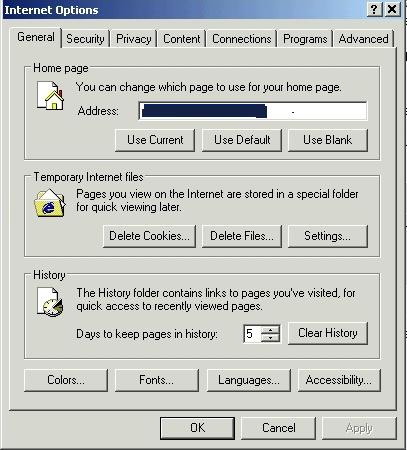
Task: Click the Use Current button
Action: (x=155, y=140)
